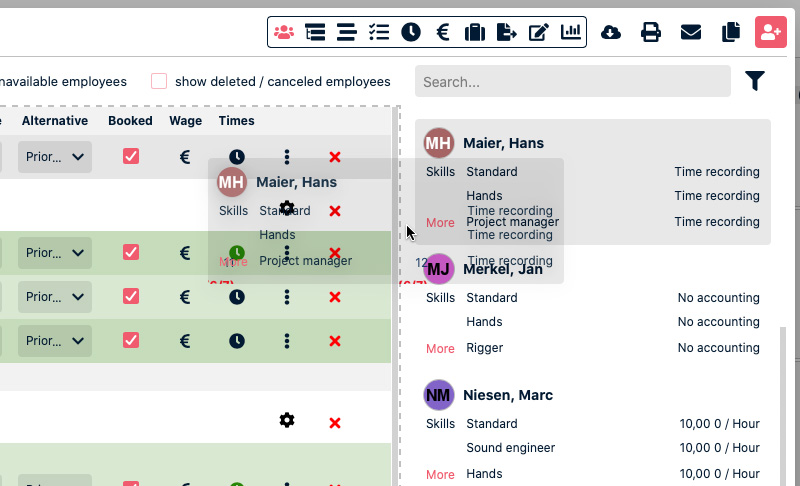The image size is (800, 486).
Task: Click the copy documents icon
Action: [x=731, y=32]
